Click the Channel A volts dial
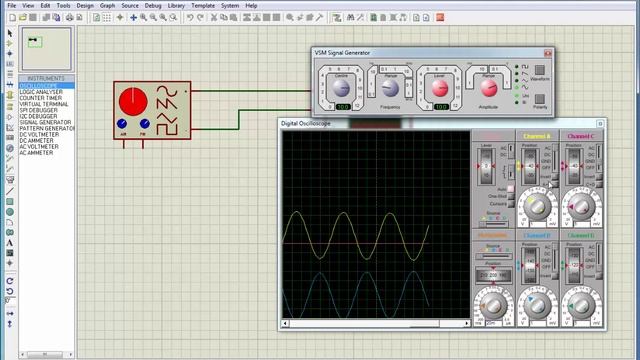Image resolution: width=640 pixels, height=360 pixels. coord(537,207)
